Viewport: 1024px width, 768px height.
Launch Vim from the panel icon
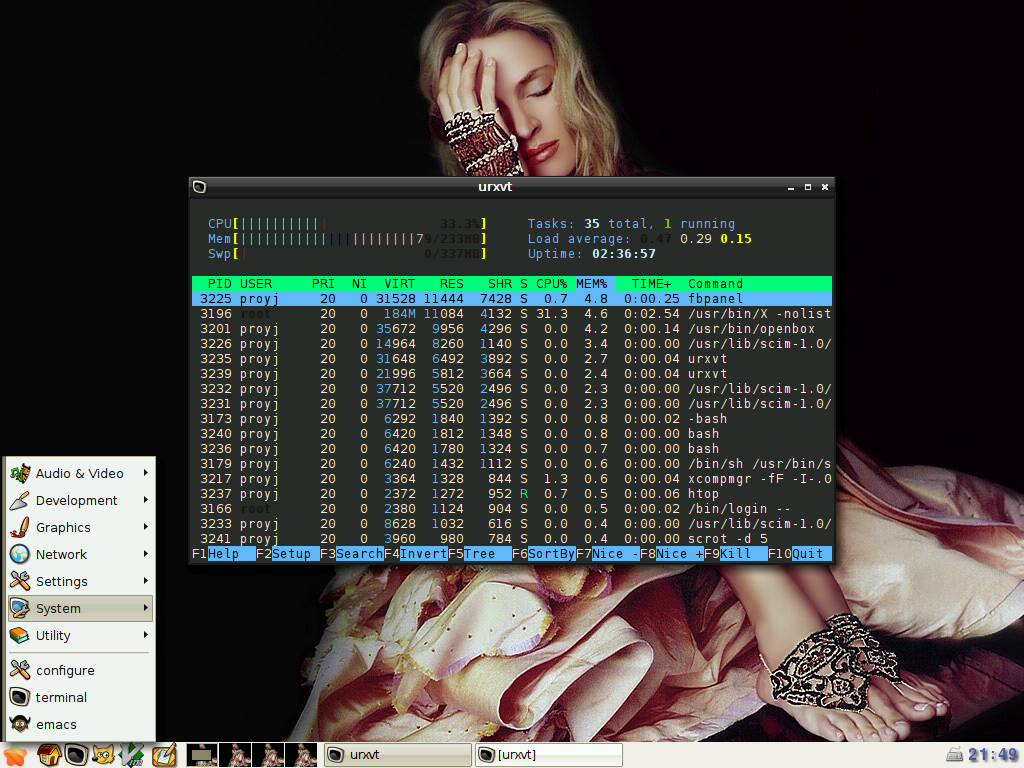coord(133,755)
